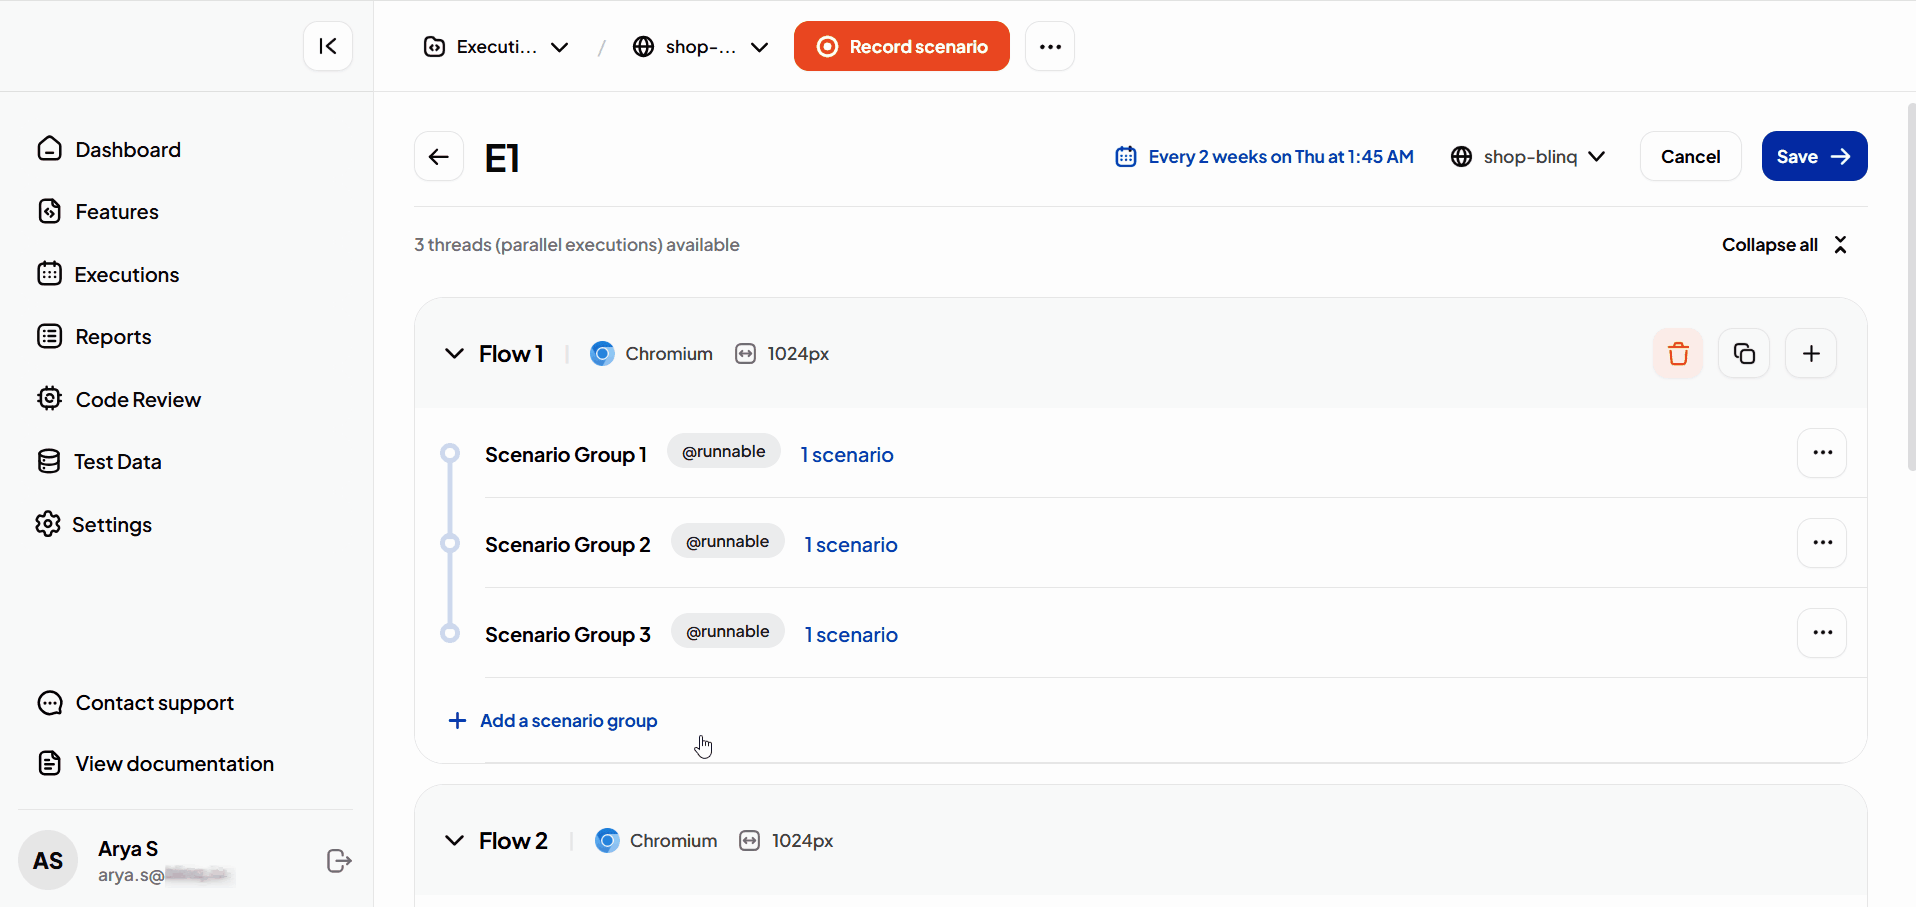
Task: Collapse the Flow 1 section chevron
Action: point(454,354)
